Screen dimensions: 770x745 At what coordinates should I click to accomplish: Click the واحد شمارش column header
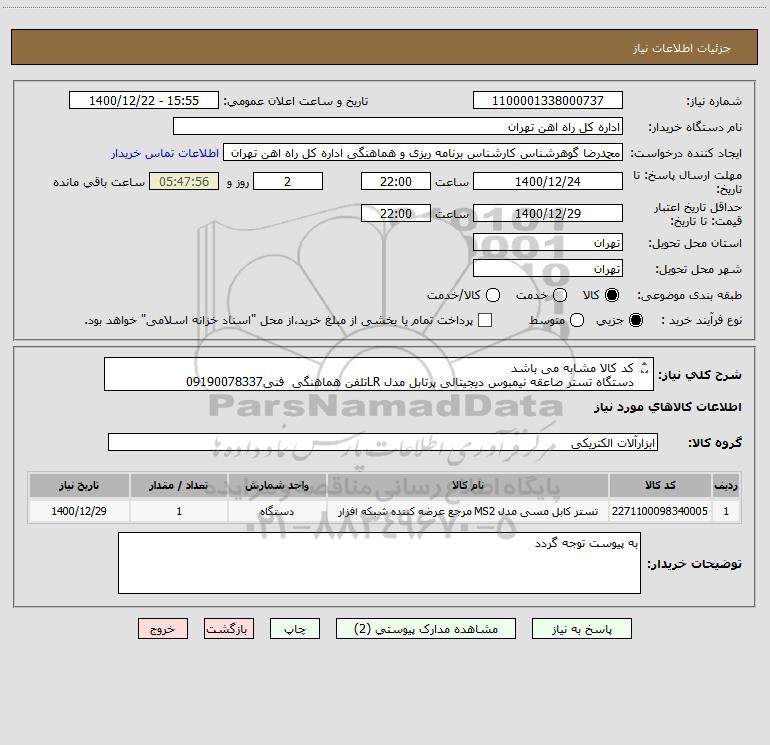pos(277,485)
